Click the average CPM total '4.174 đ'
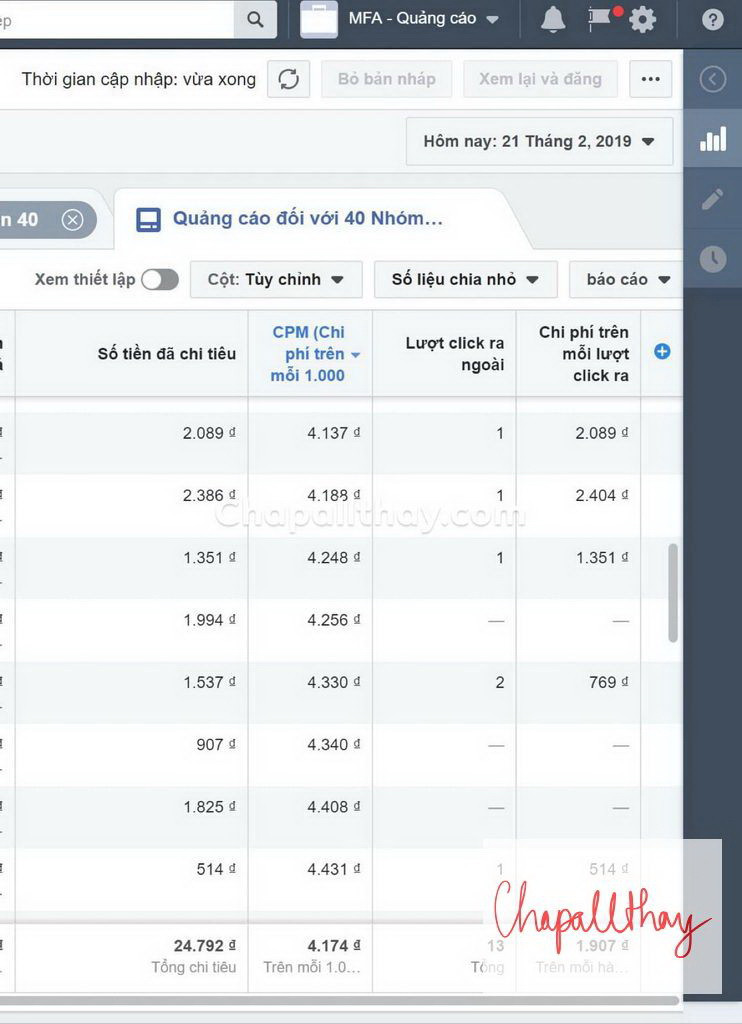The width and height of the screenshot is (742, 1024). pos(333,946)
